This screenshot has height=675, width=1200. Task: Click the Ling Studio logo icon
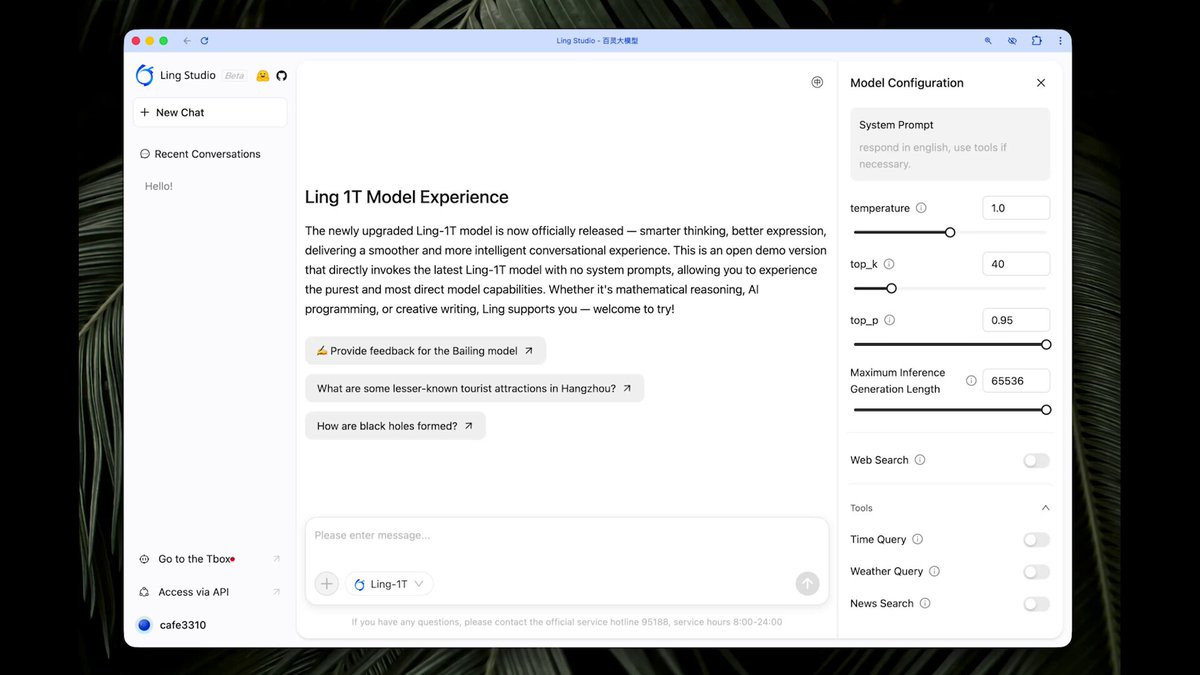point(145,75)
